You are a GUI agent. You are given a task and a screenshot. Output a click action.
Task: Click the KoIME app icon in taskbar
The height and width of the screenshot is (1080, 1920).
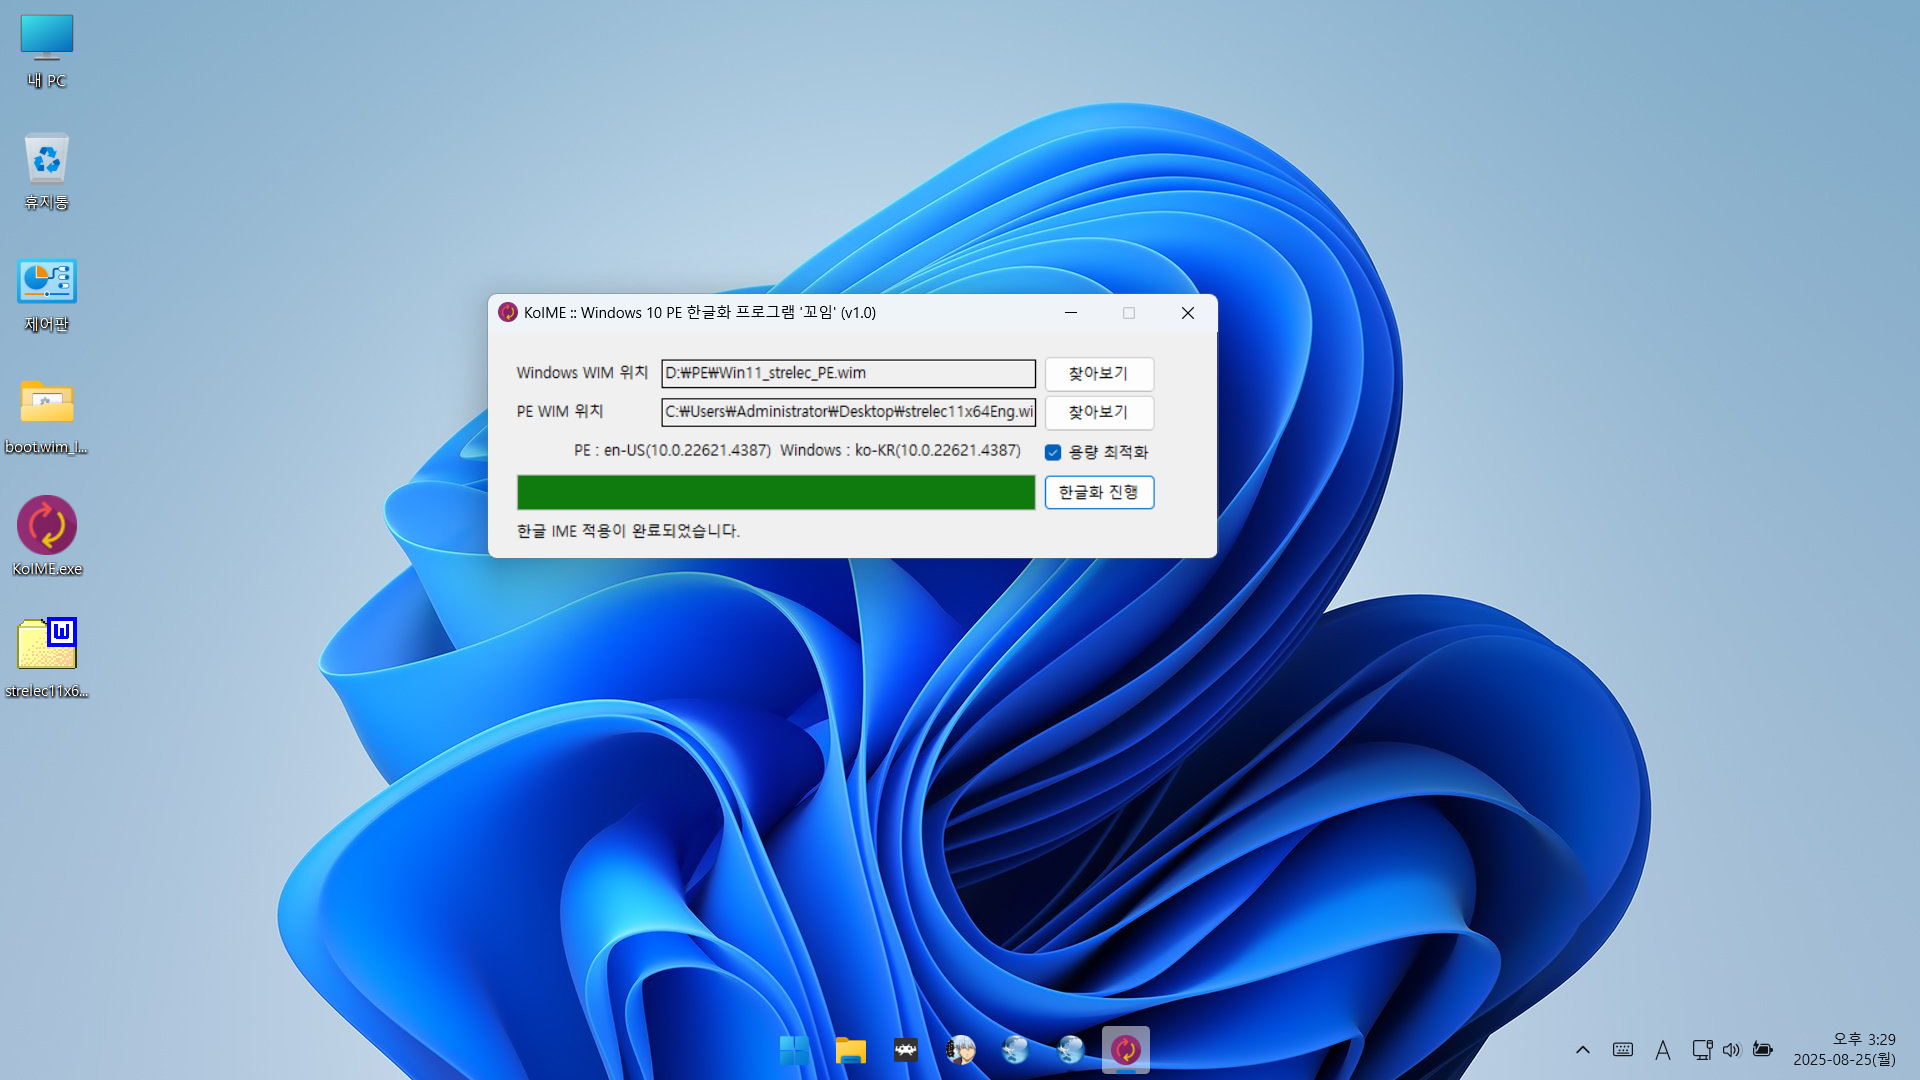pos(1125,1050)
